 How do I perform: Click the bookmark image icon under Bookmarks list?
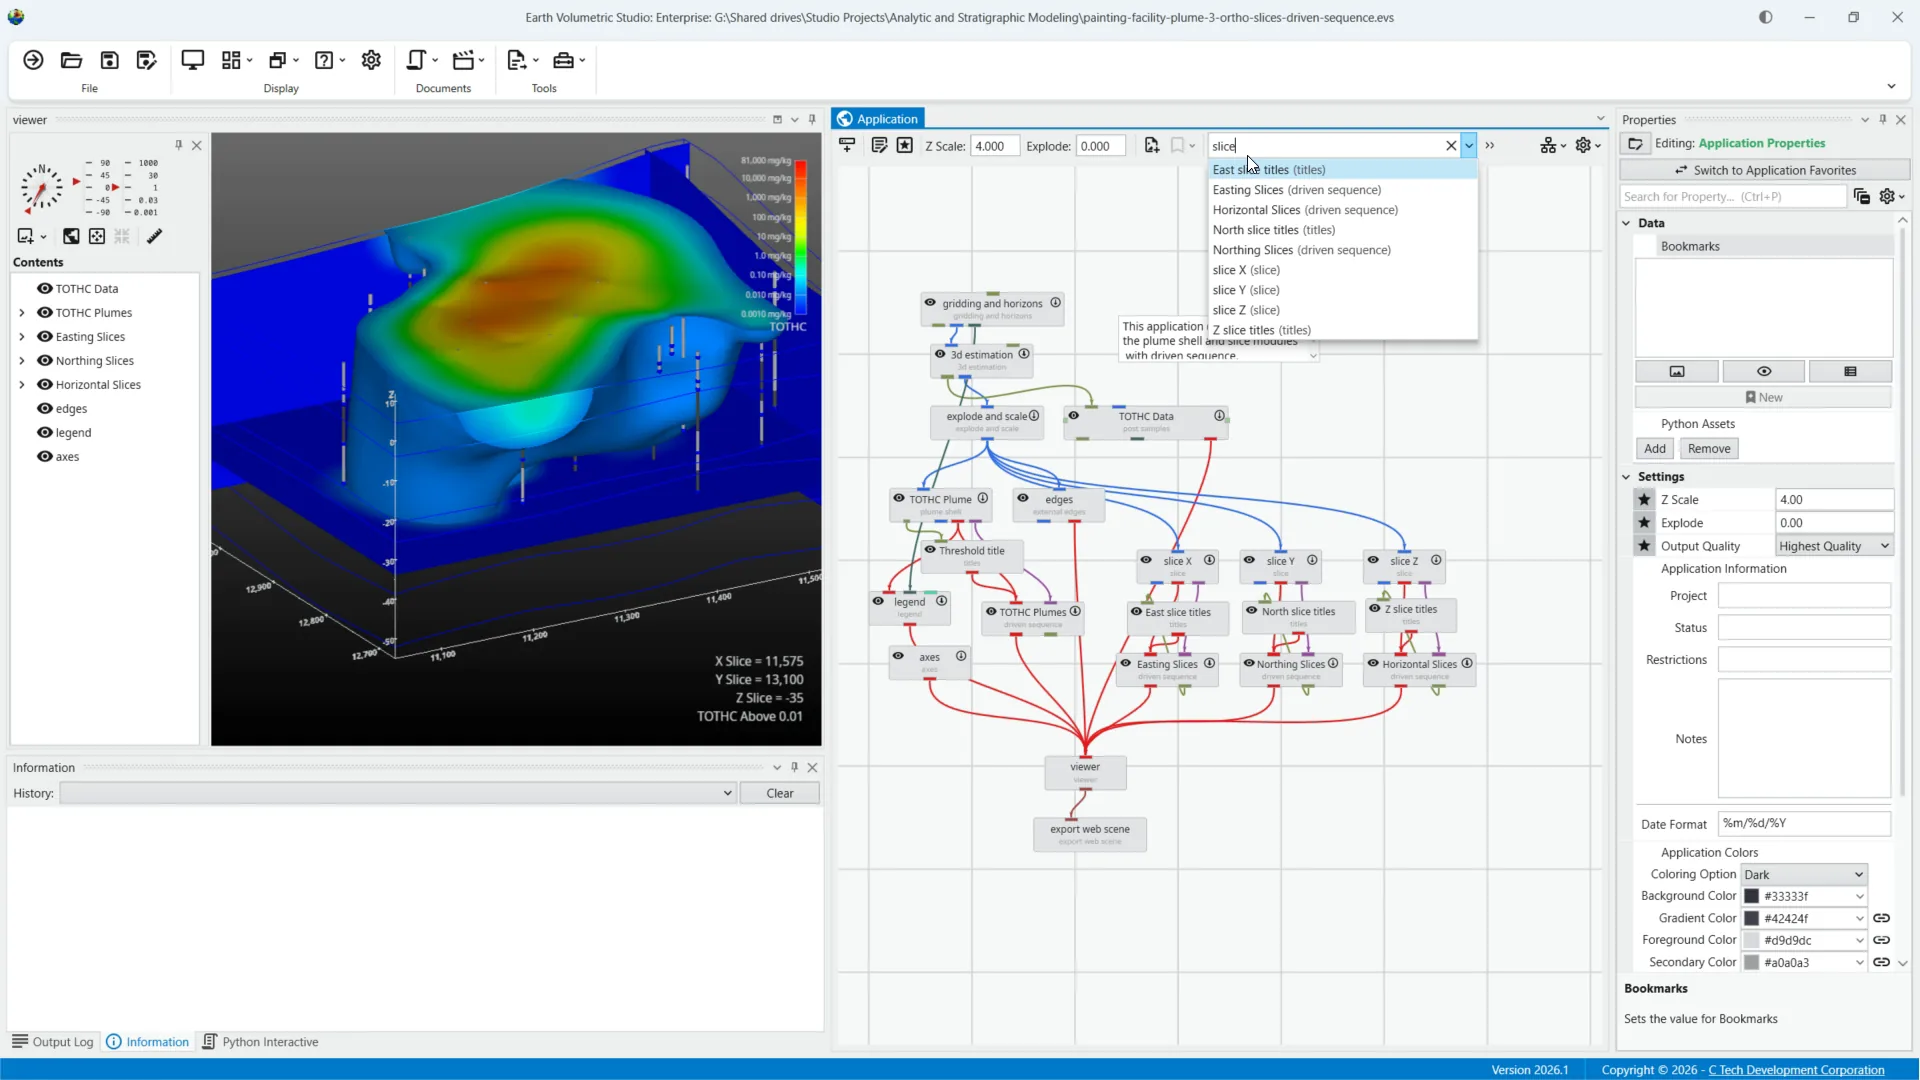point(1677,371)
